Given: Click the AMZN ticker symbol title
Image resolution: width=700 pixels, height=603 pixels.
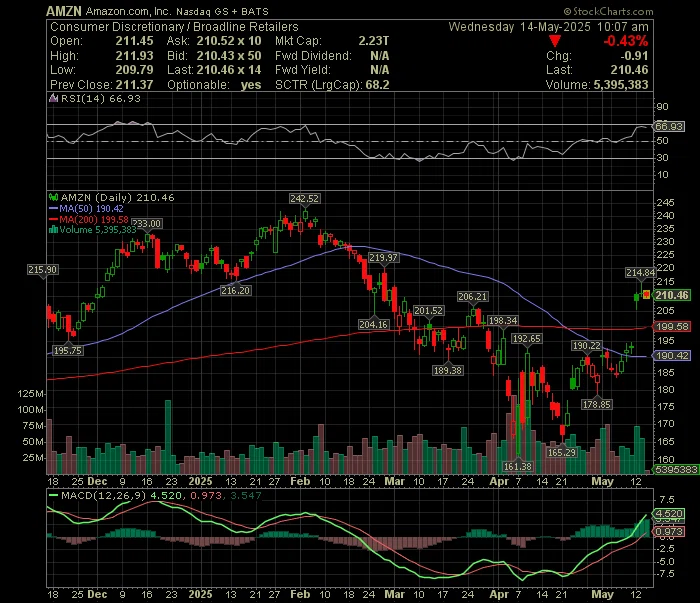Looking at the screenshot, I should pyautogui.click(x=64, y=11).
